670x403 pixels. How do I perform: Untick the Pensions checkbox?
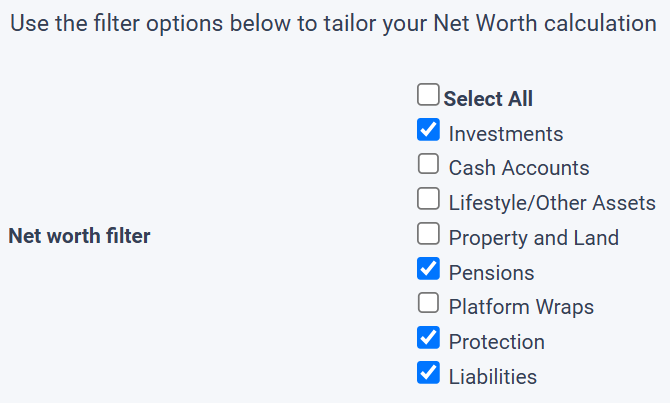(428, 268)
